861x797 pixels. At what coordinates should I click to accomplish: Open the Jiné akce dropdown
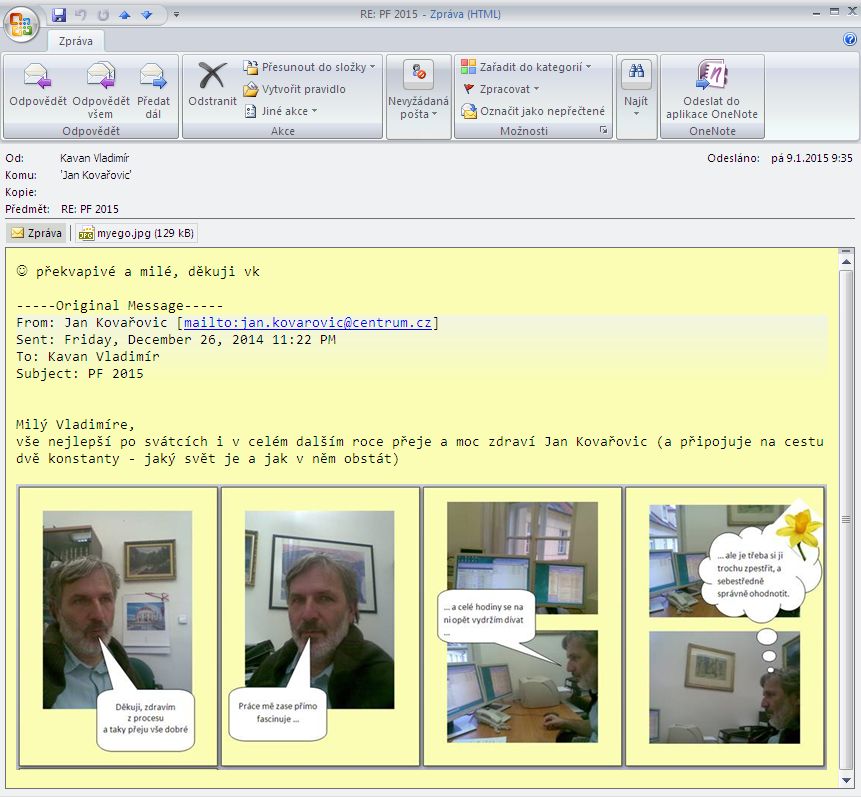[314, 111]
